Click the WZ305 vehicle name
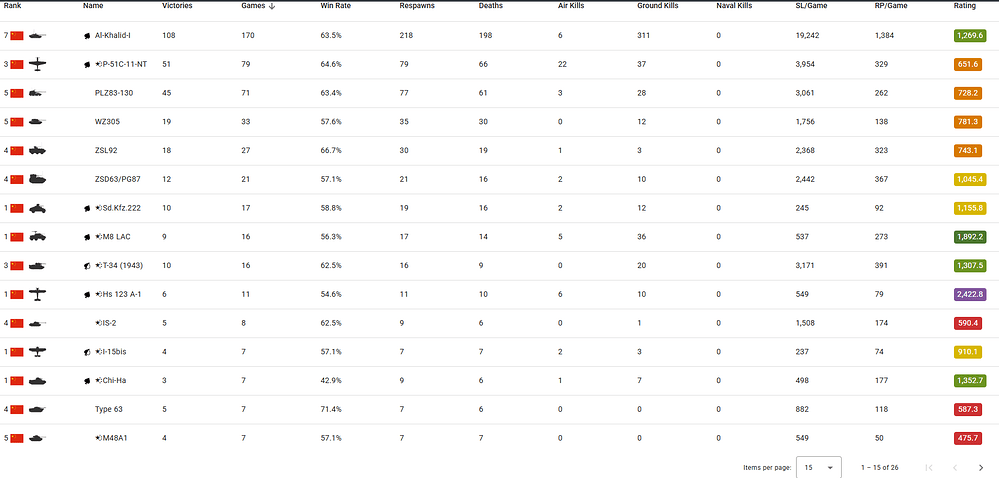Screen dimensions: 999x478 [x=107, y=122]
